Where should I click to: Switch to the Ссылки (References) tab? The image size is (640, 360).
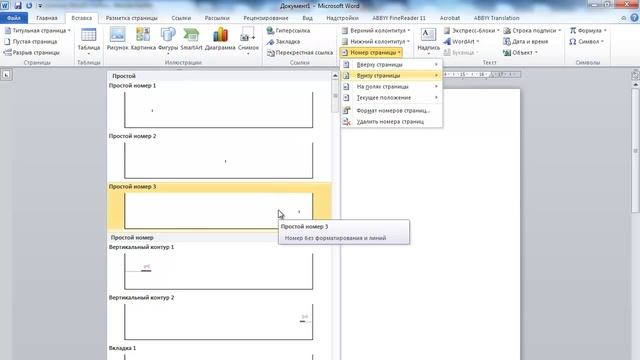click(181, 18)
